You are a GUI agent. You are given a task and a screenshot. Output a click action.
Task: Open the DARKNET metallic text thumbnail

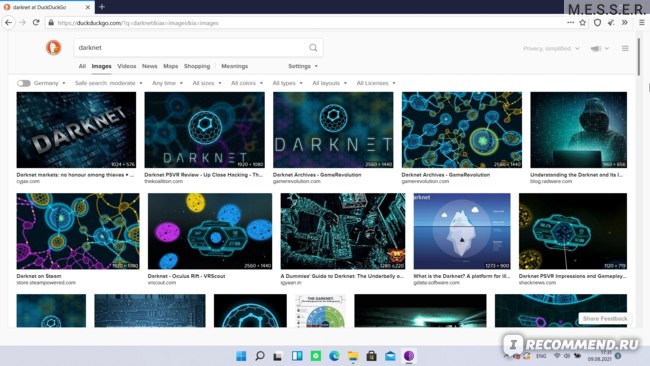pos(76,130)
